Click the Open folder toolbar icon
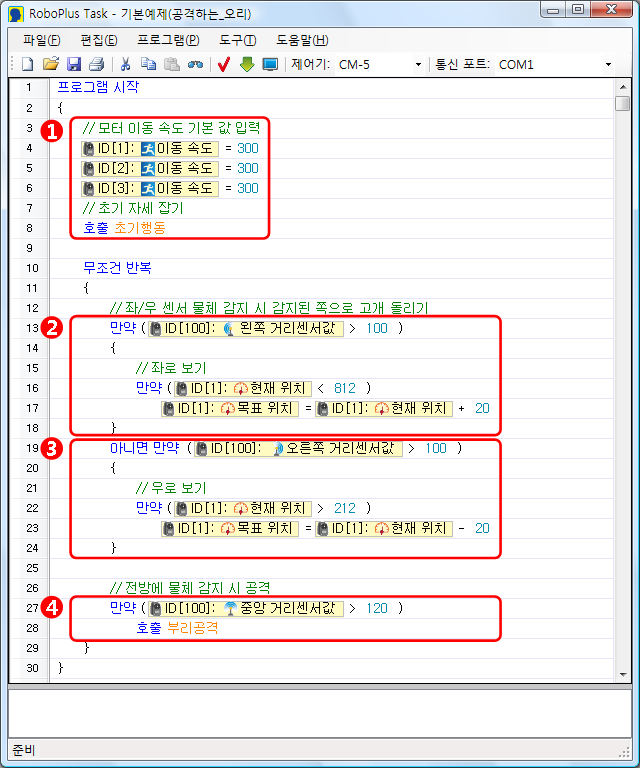 tap(50, 64)
